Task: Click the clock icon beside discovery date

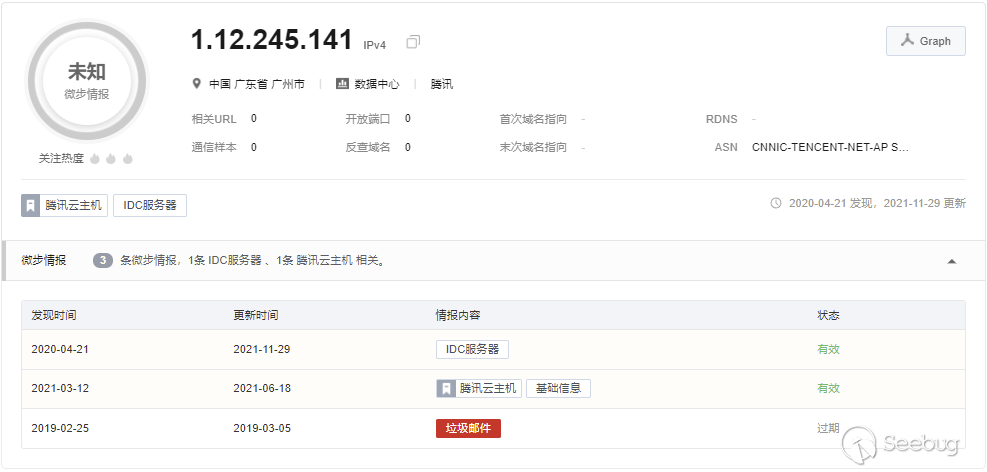Action: tap(776, 203)
